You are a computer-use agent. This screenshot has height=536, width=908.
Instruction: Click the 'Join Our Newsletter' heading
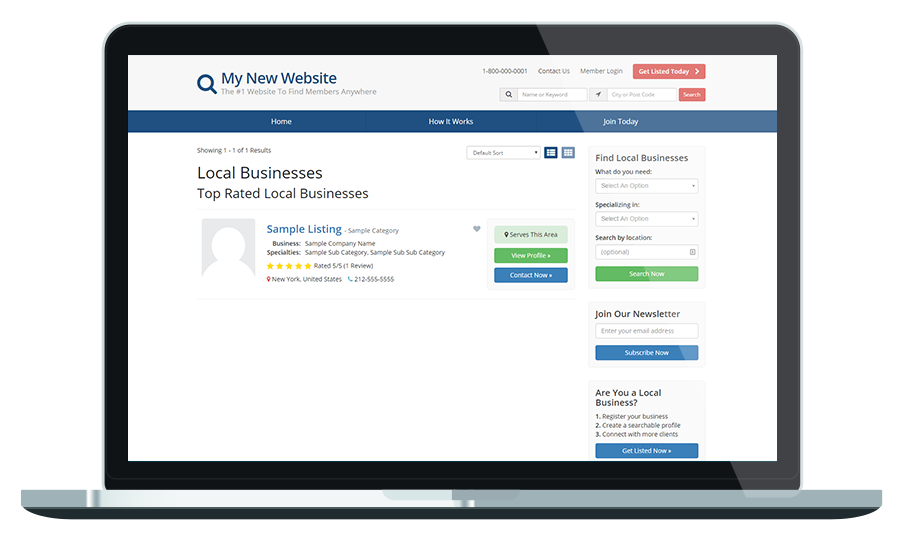(638, 314)
